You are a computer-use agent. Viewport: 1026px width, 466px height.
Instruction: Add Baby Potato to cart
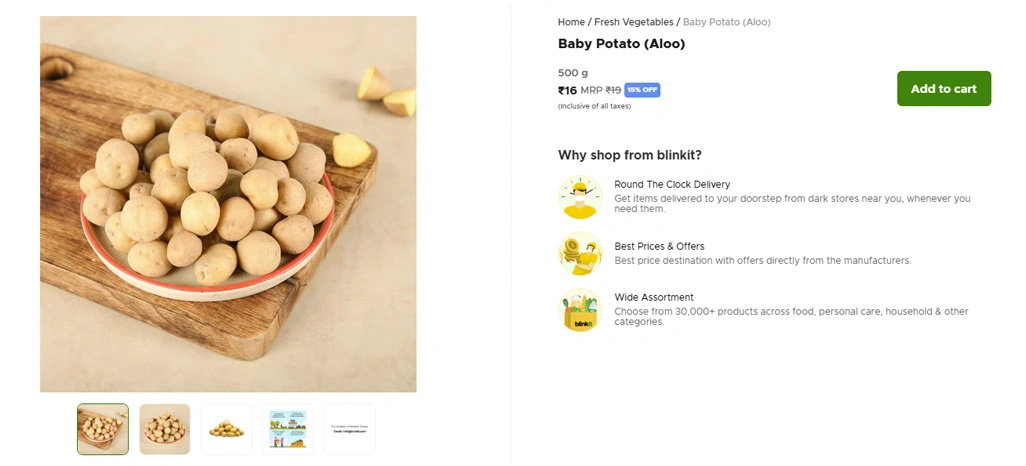pos(943,89)
